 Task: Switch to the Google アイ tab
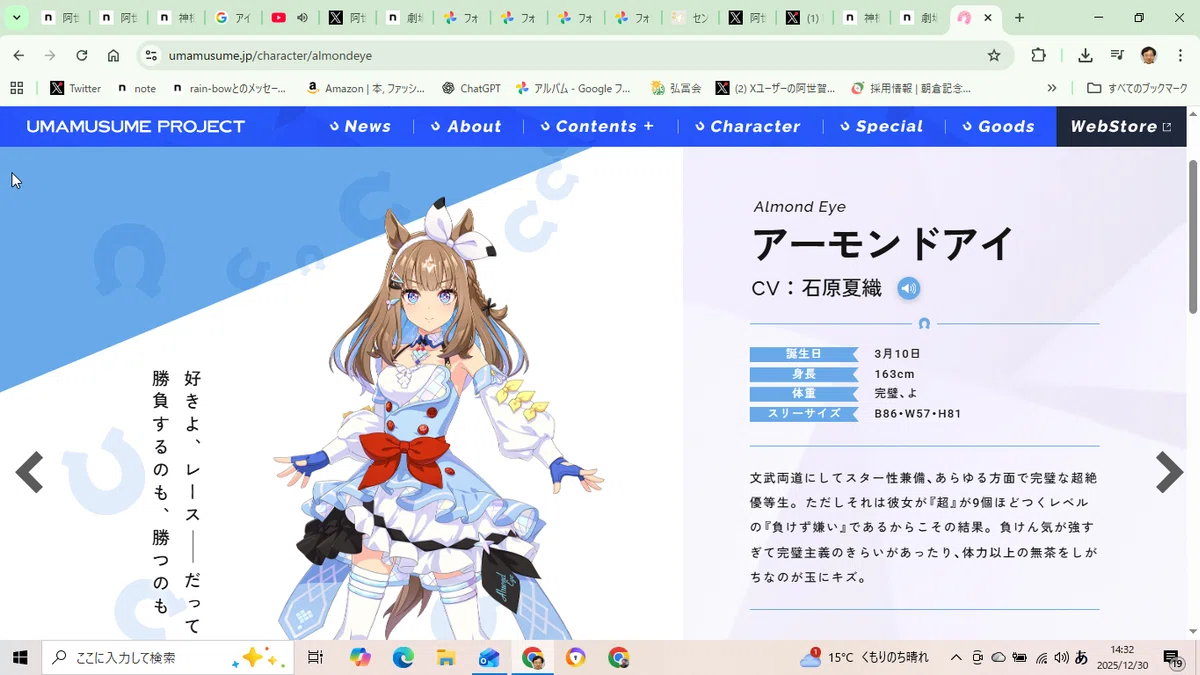(233, 18)
